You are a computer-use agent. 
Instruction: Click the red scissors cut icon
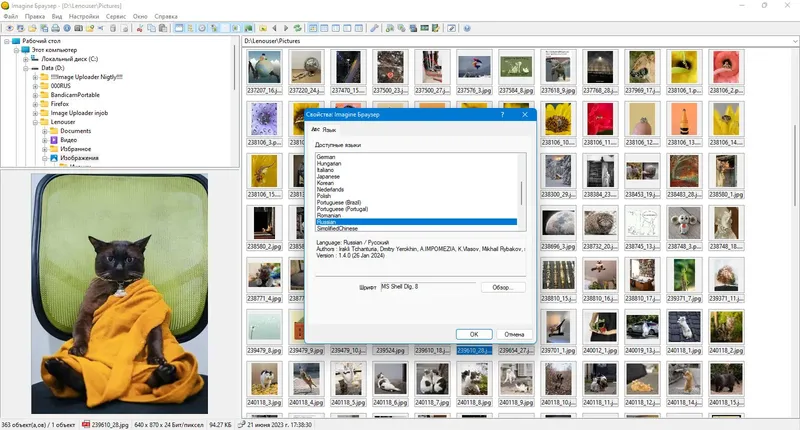[x=140, y=28]
